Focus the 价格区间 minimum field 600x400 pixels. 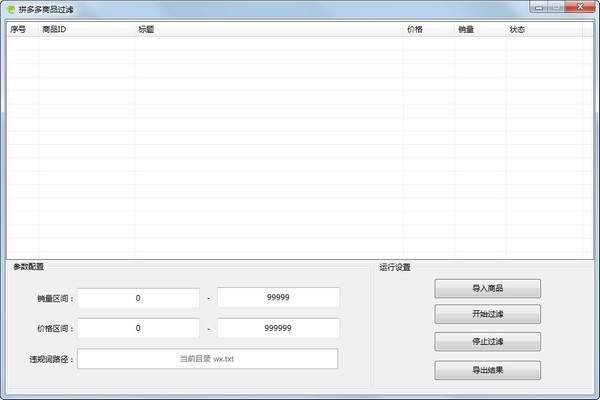[138, 328]
